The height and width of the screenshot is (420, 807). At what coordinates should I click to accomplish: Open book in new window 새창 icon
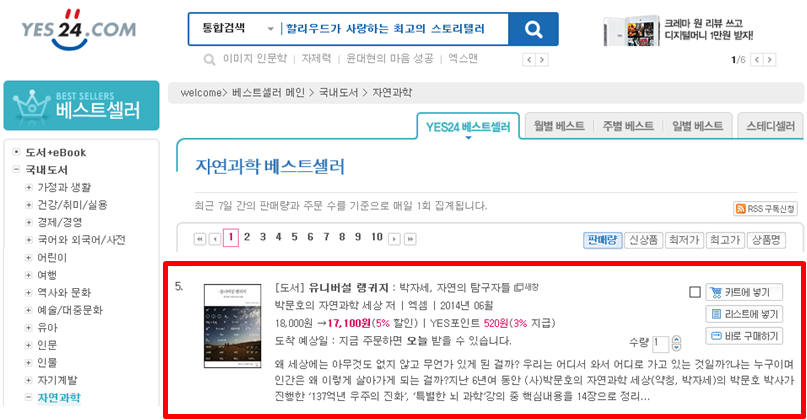click(527, 287)
